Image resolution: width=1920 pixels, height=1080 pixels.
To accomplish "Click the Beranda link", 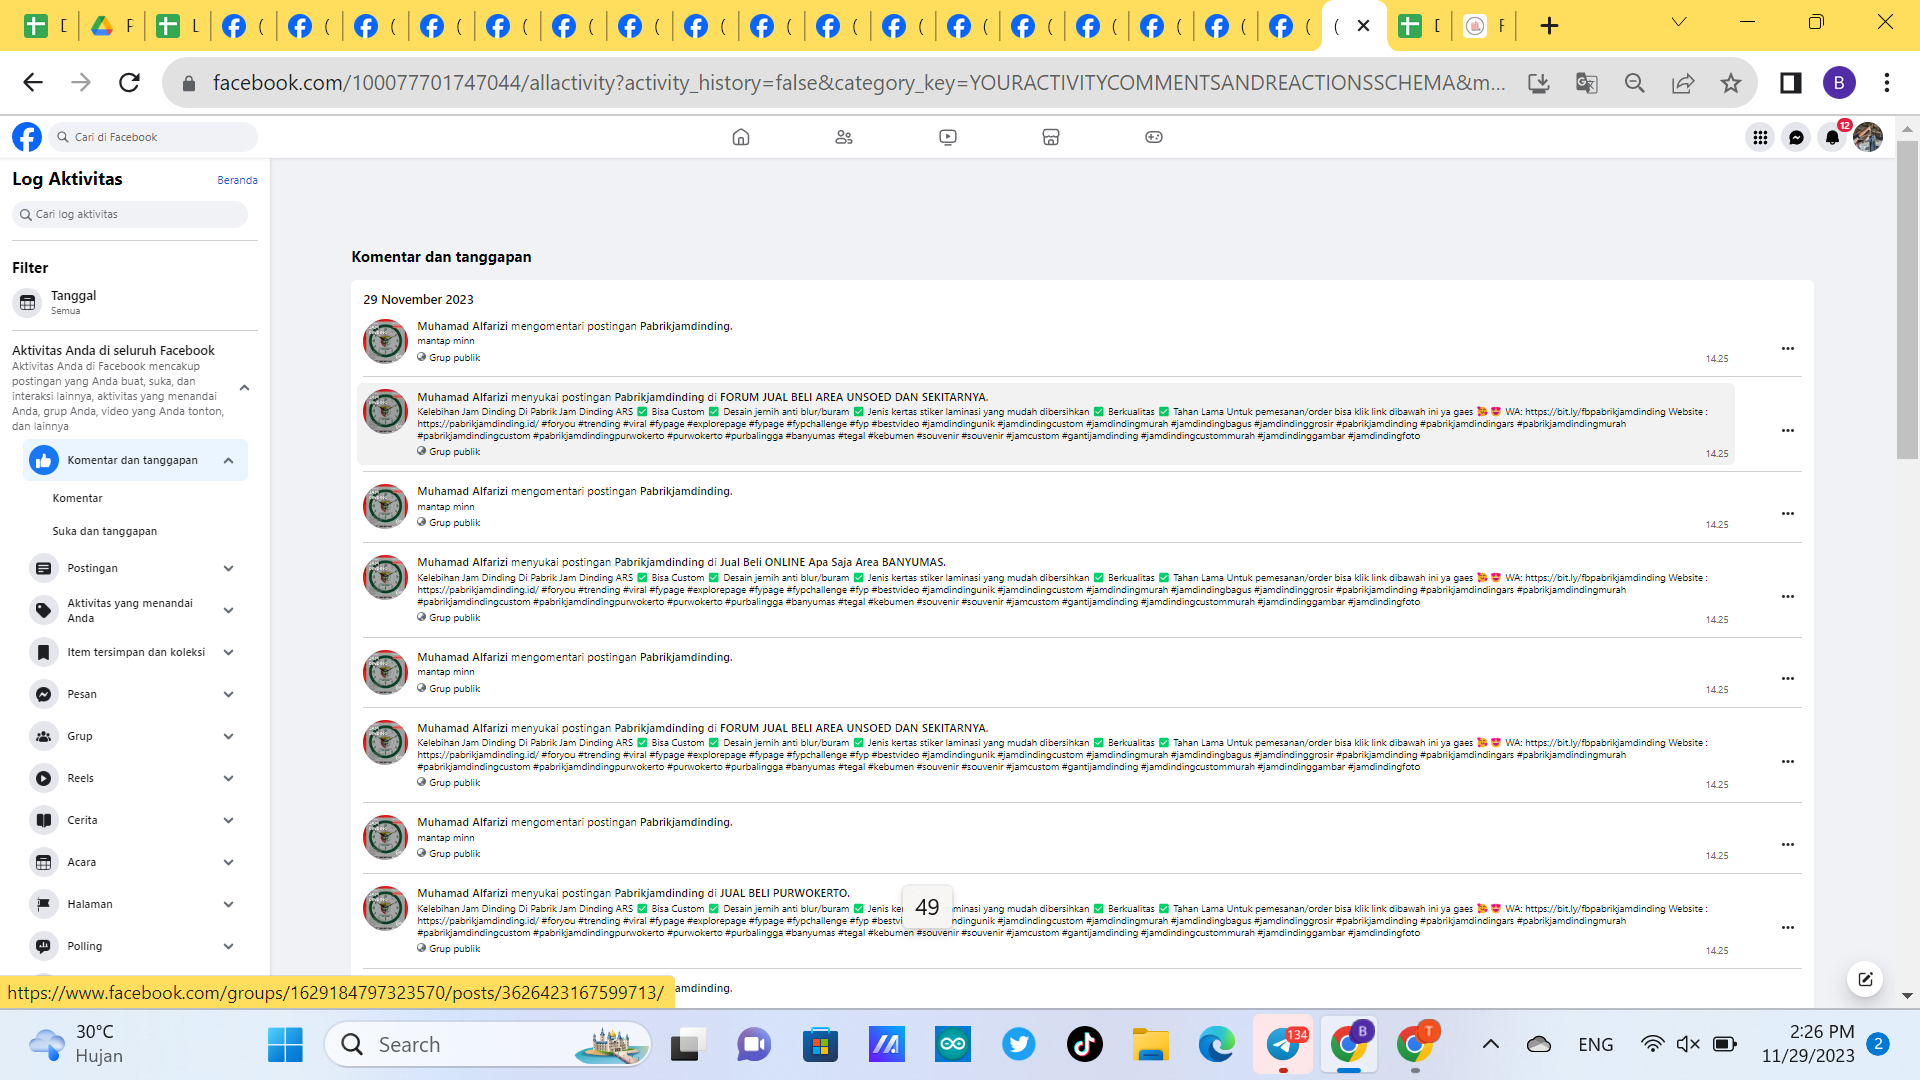I will click(x=237, y=180).
